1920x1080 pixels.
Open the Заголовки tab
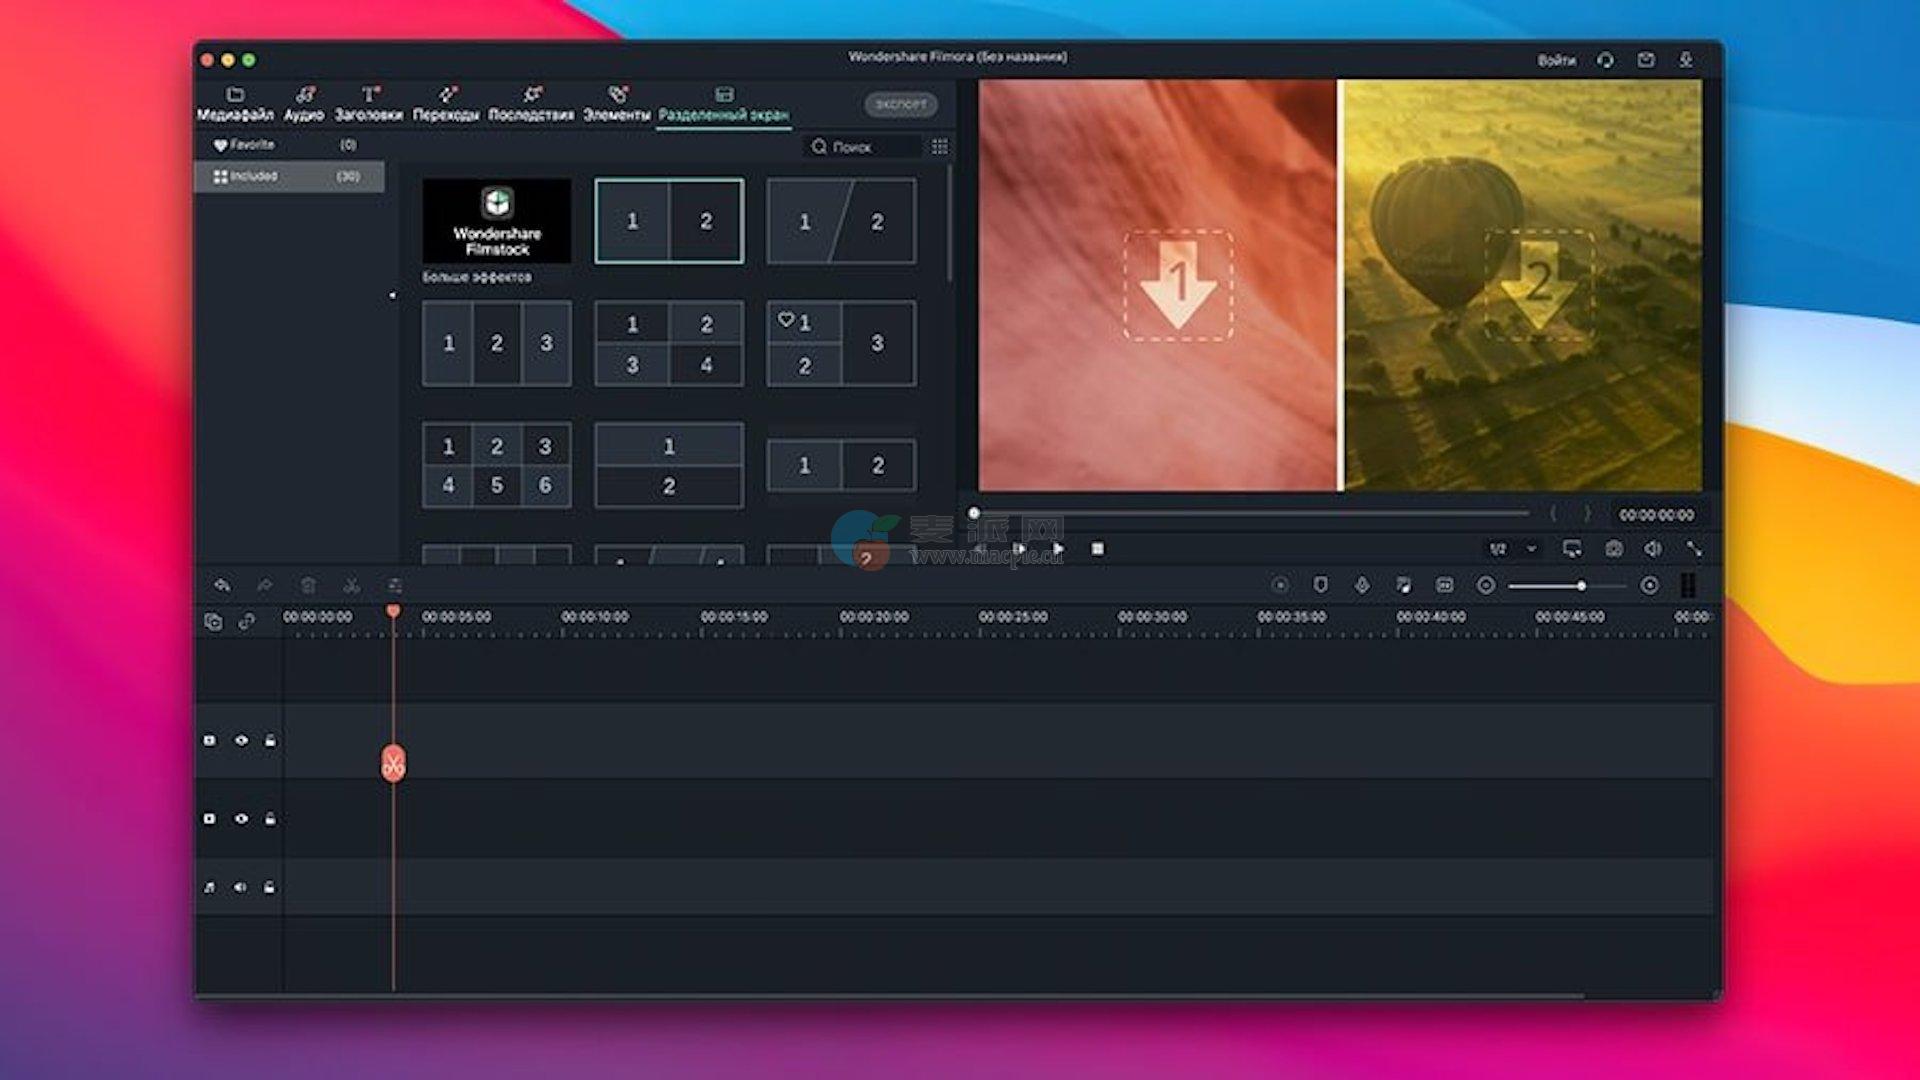369,104
